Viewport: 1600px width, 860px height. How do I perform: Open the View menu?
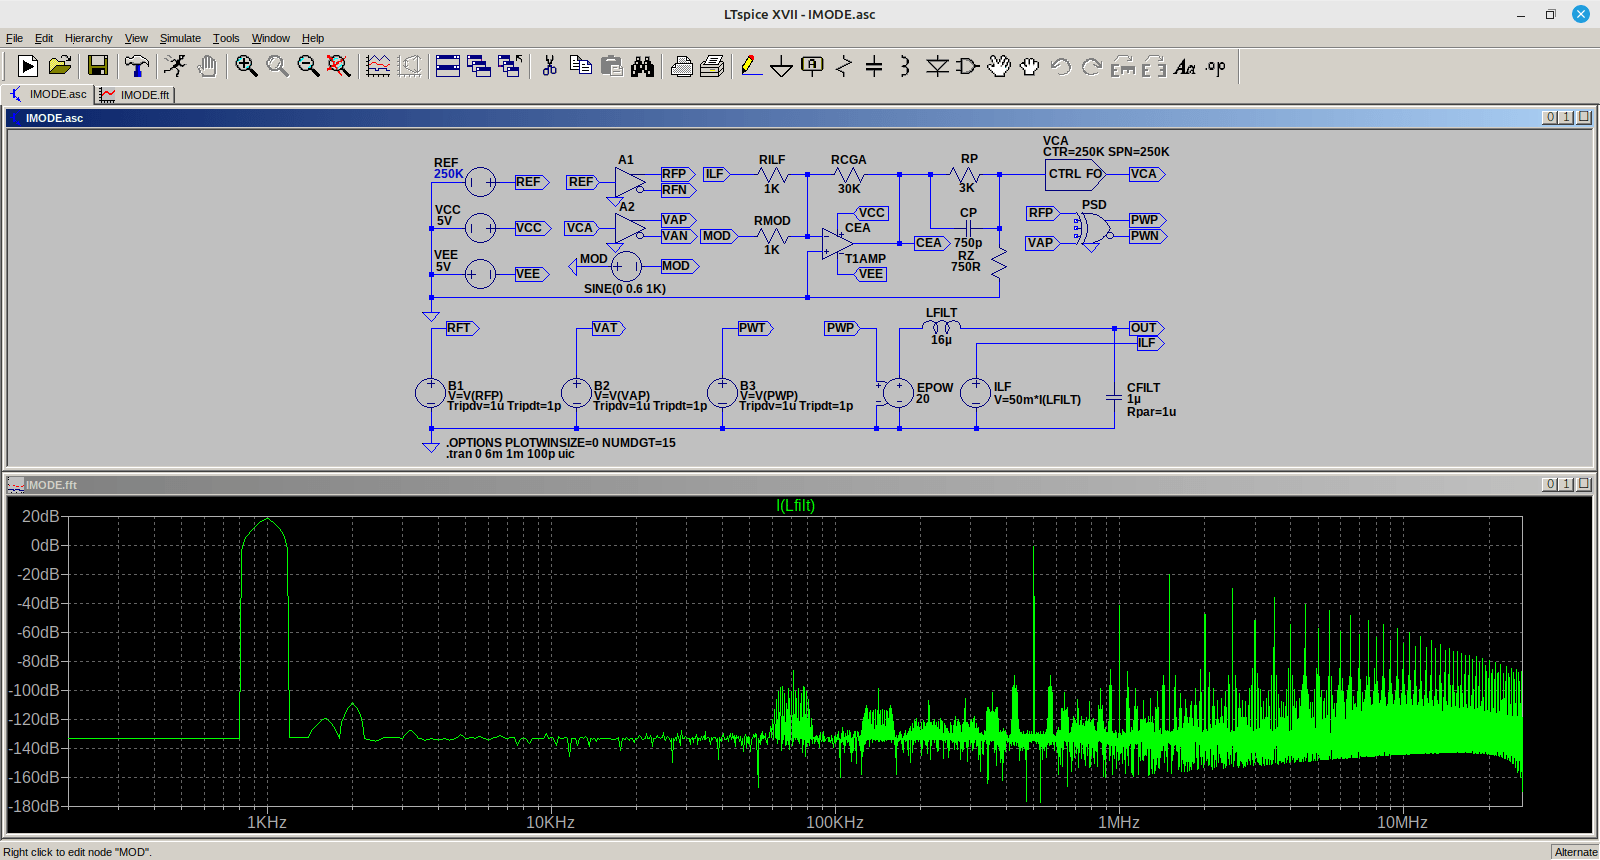pos(136,38)
